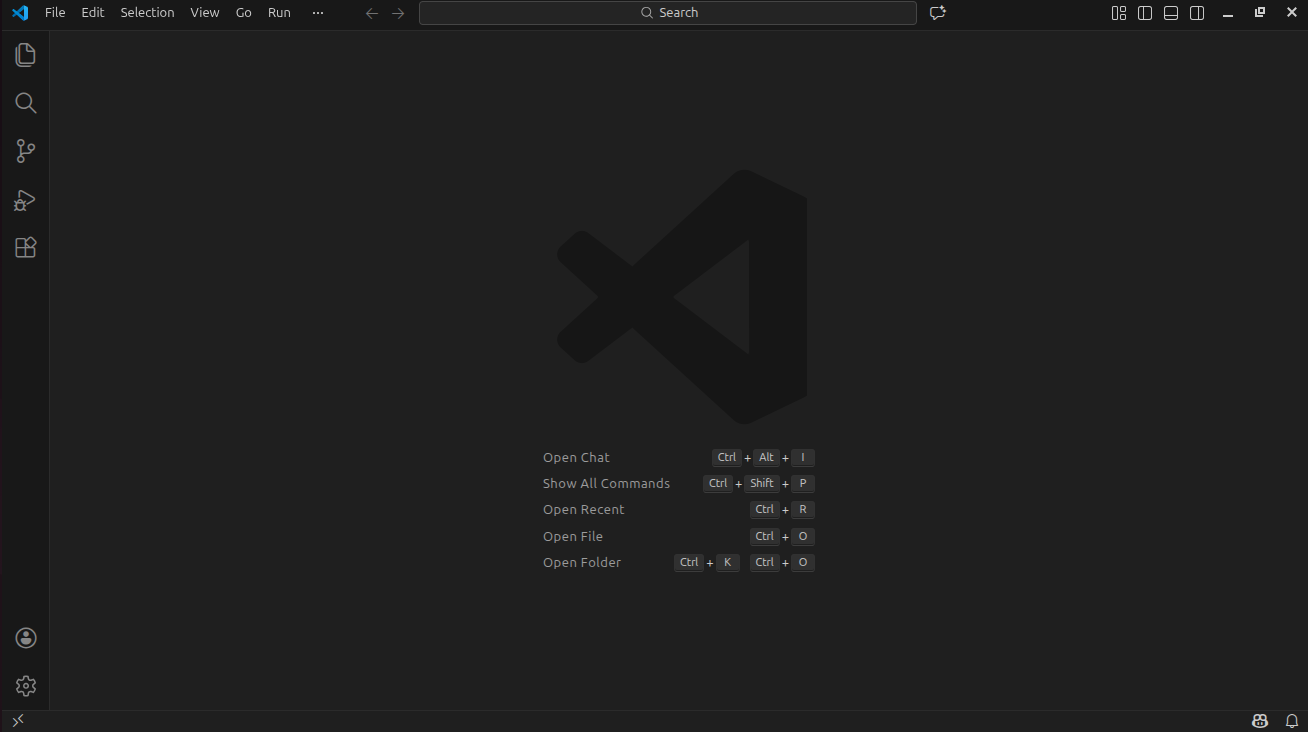1308x732 pixels.
Task: Open the File menu
Action: [x=55, y=13]
